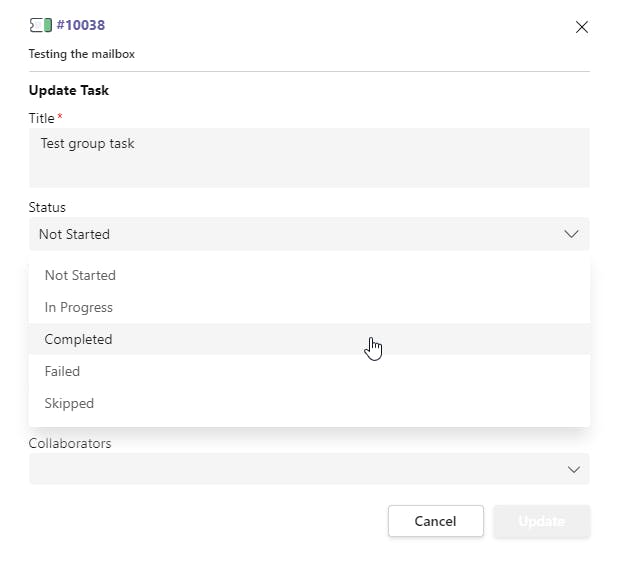
Task: Click the Update Task heading
Action: click(69, 90)
